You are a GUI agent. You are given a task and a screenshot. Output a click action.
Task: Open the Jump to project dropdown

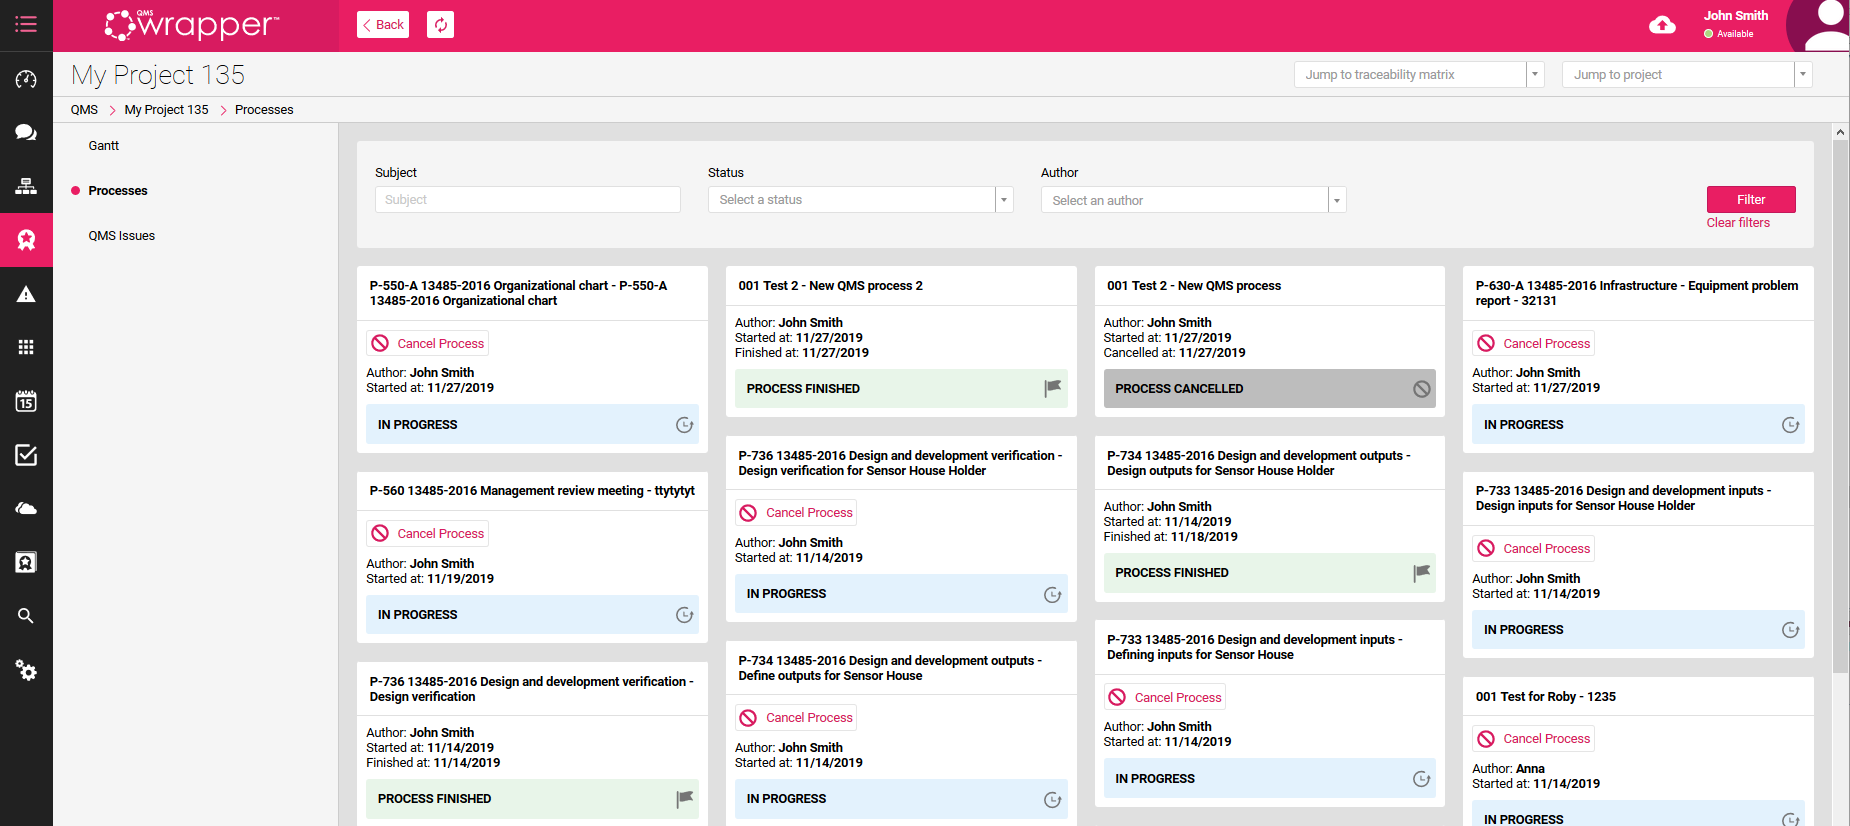click(1803, 75)
